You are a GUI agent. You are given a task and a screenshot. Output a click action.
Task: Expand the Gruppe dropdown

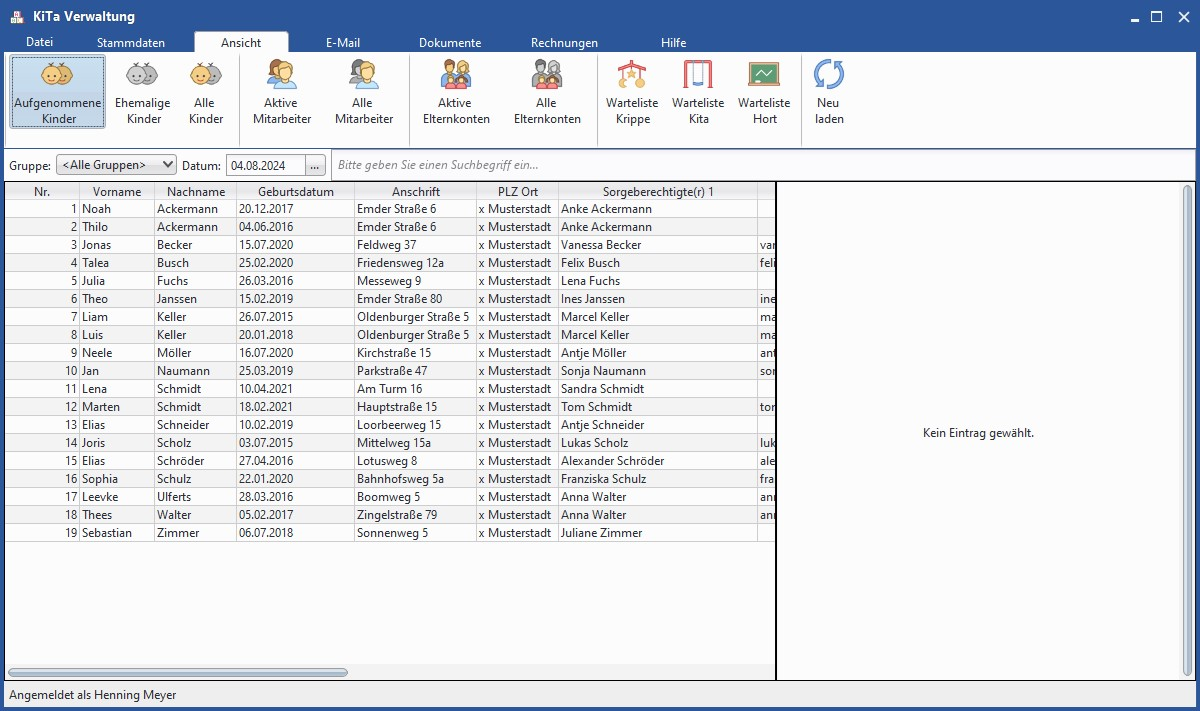(x=116, y=165)
